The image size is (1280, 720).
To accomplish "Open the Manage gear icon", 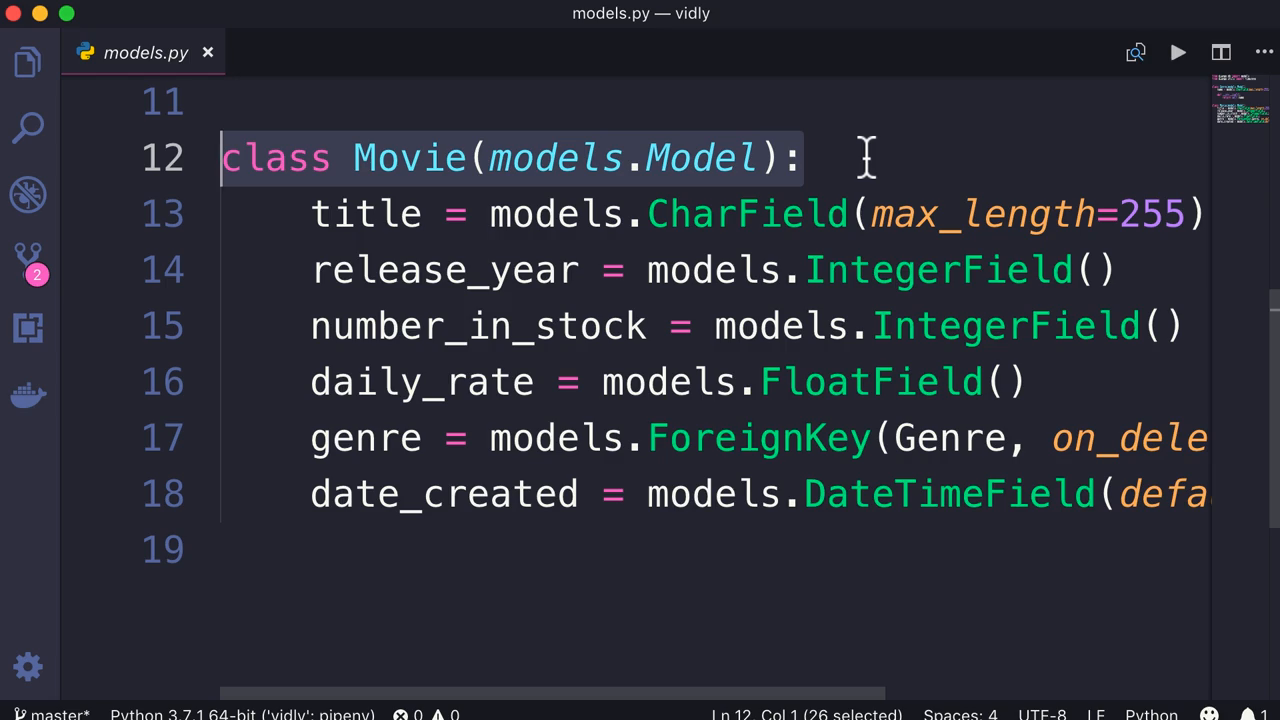I will pos(28,667).
